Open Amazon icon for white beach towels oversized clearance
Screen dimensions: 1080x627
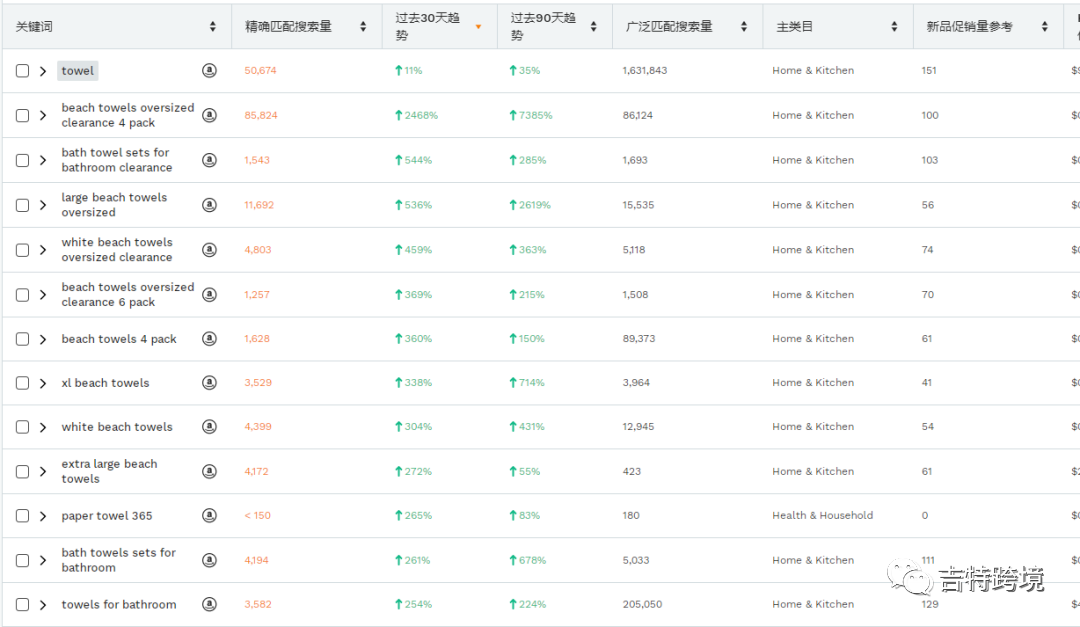pos(209,249)
